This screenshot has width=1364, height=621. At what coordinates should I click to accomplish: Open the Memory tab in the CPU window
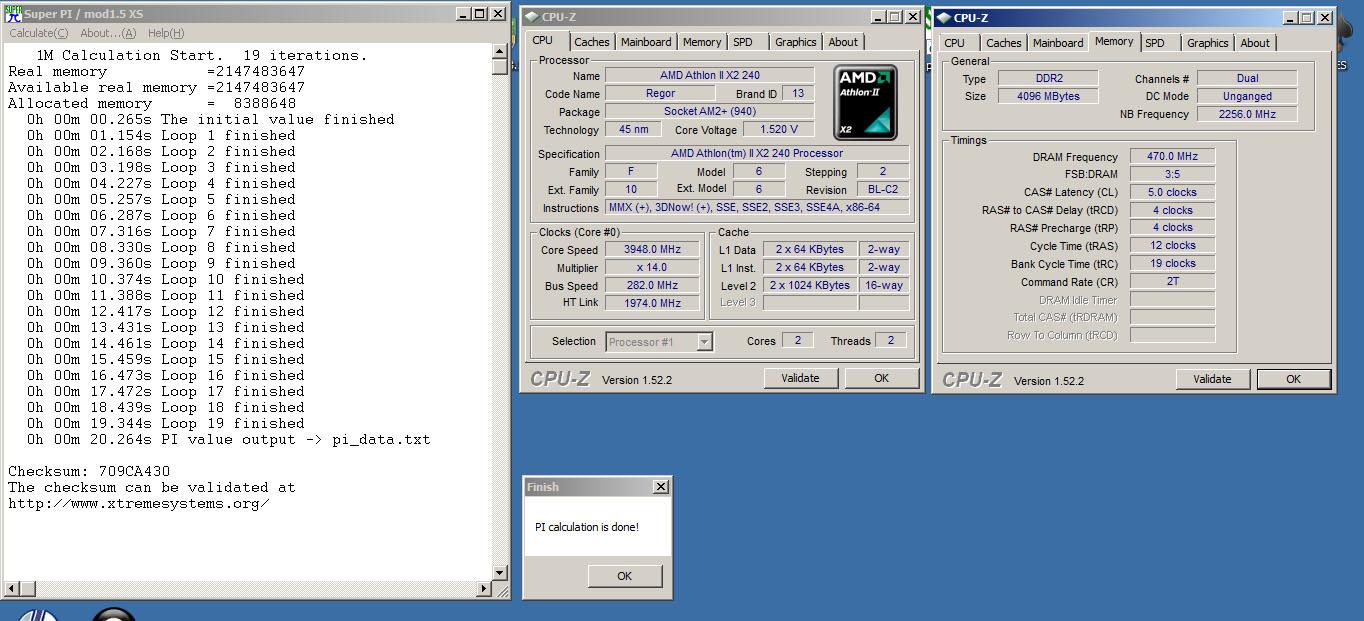coord(702,42)
